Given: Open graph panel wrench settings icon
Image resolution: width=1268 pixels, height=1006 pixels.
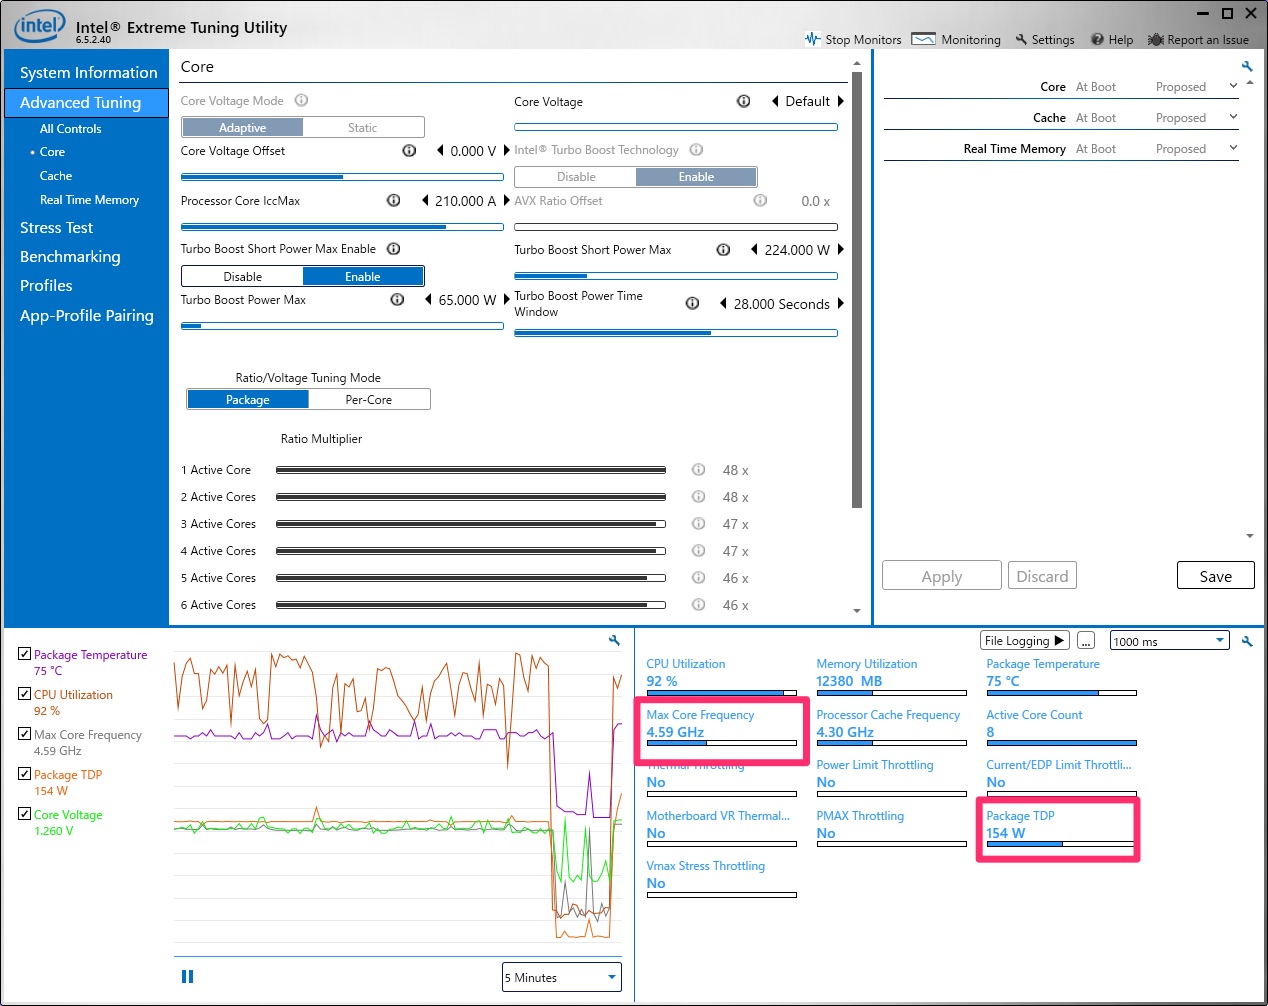Looking at the screenshot, I should (614, 640).
